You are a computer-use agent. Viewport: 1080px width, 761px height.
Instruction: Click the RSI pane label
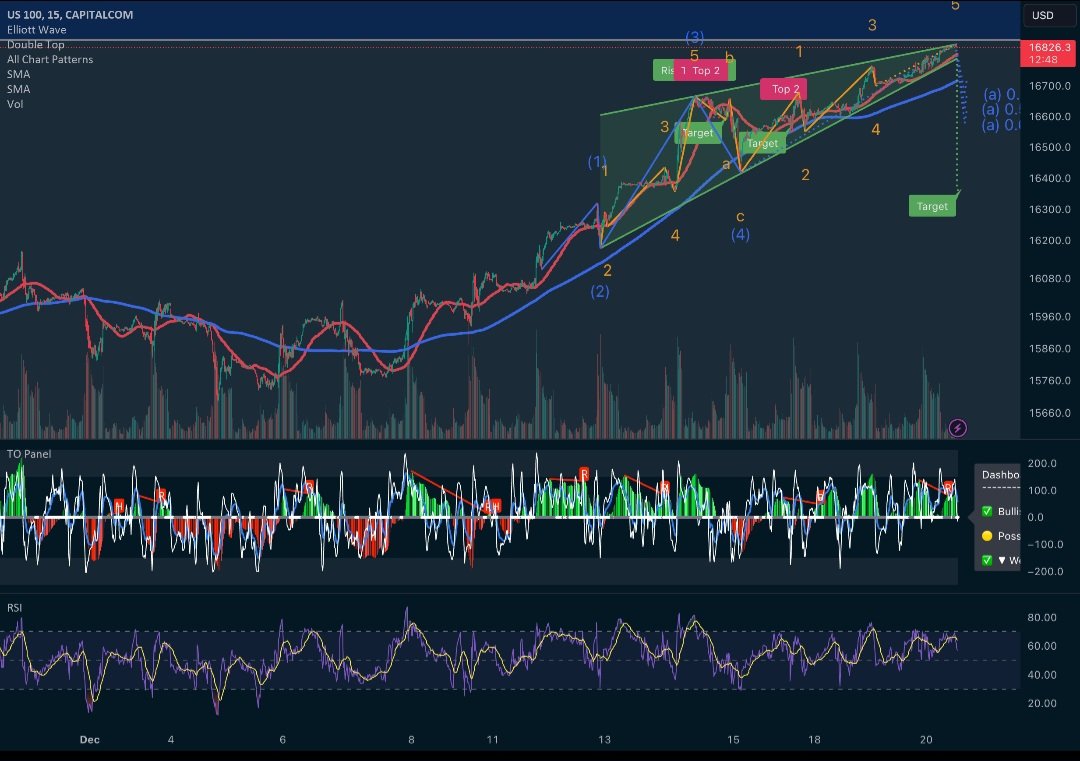(x=14, y=607)
